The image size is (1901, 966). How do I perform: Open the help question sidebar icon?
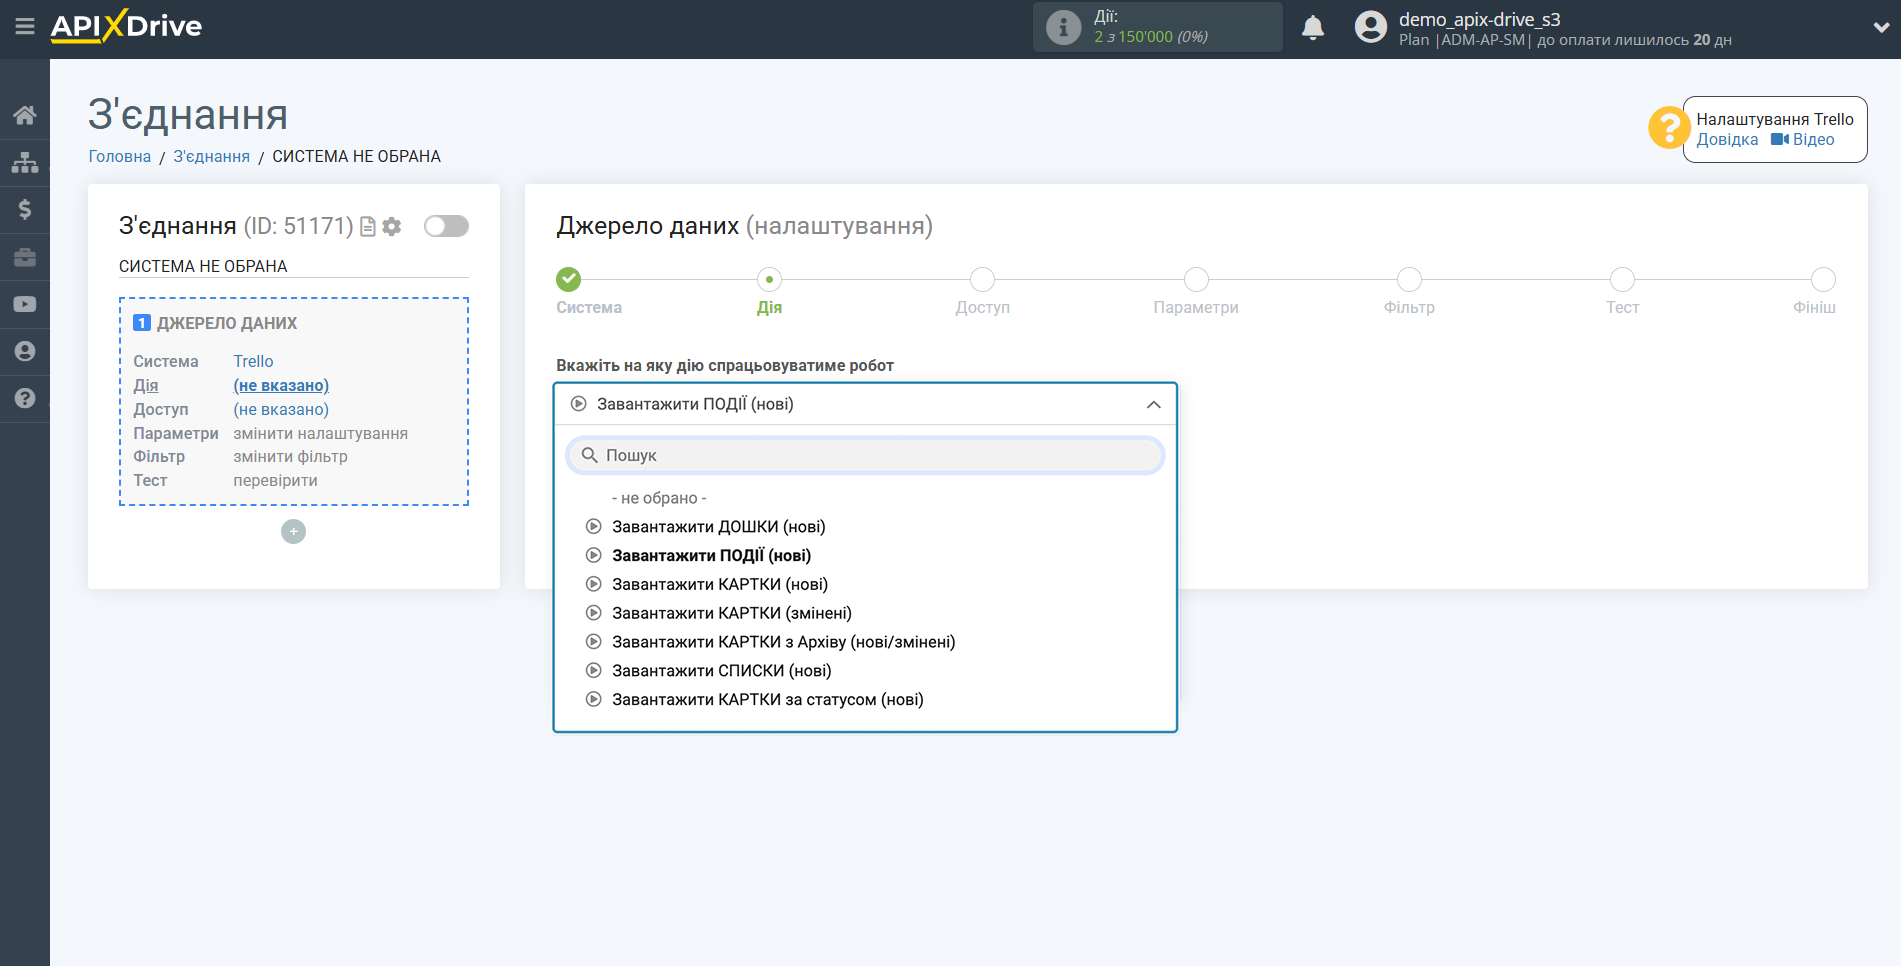(25, 398)
